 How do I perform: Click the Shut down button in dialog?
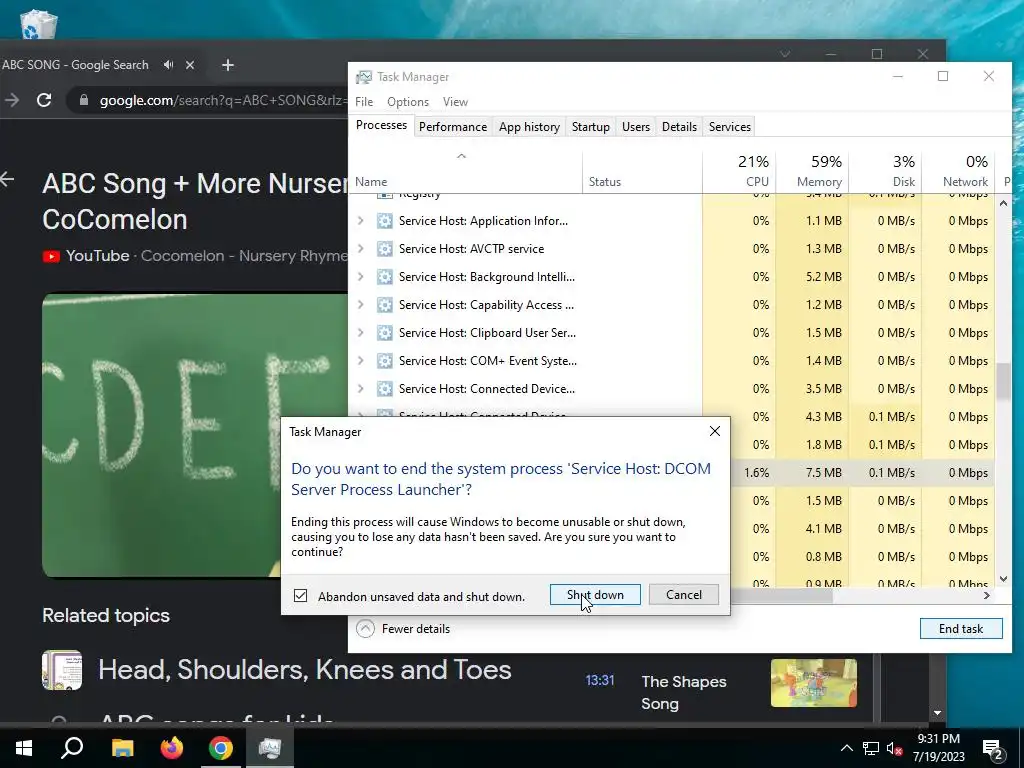pos(595,594)
